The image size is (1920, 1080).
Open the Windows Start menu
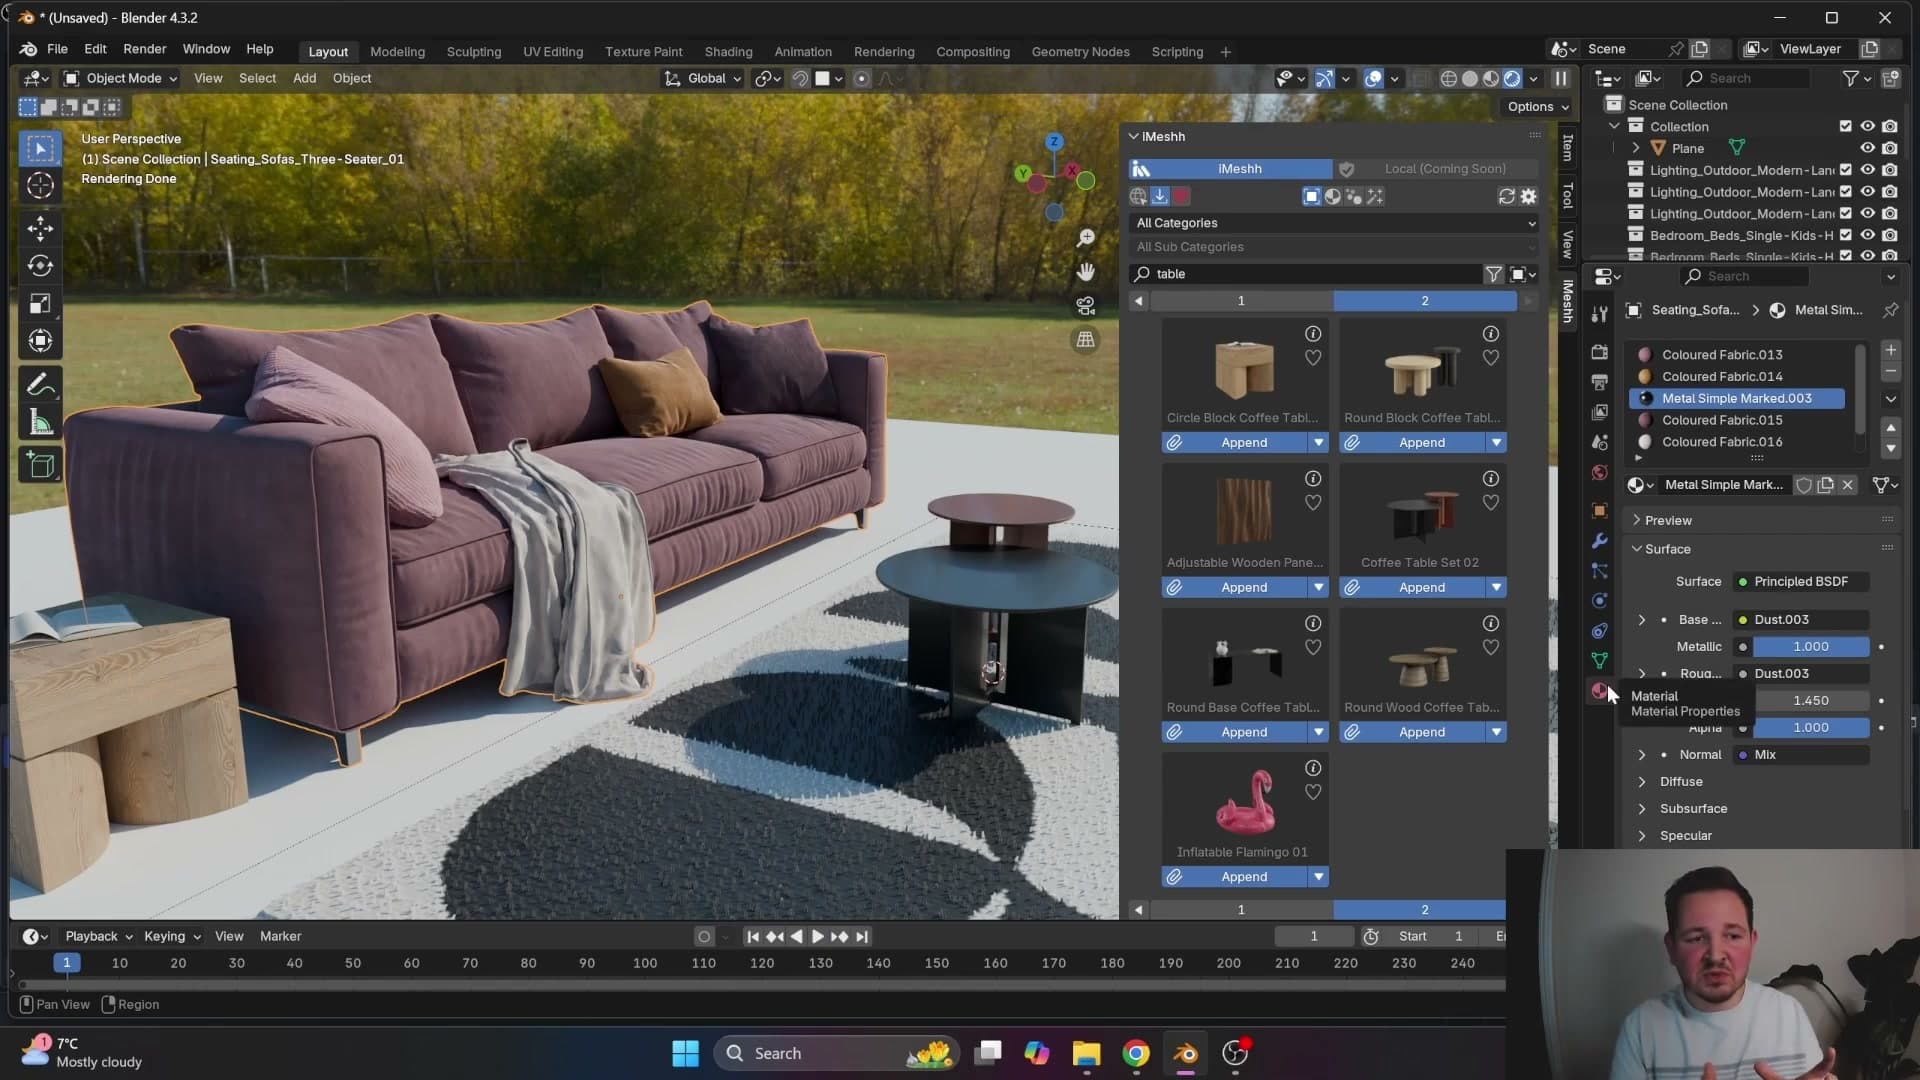pos(686,1053)
